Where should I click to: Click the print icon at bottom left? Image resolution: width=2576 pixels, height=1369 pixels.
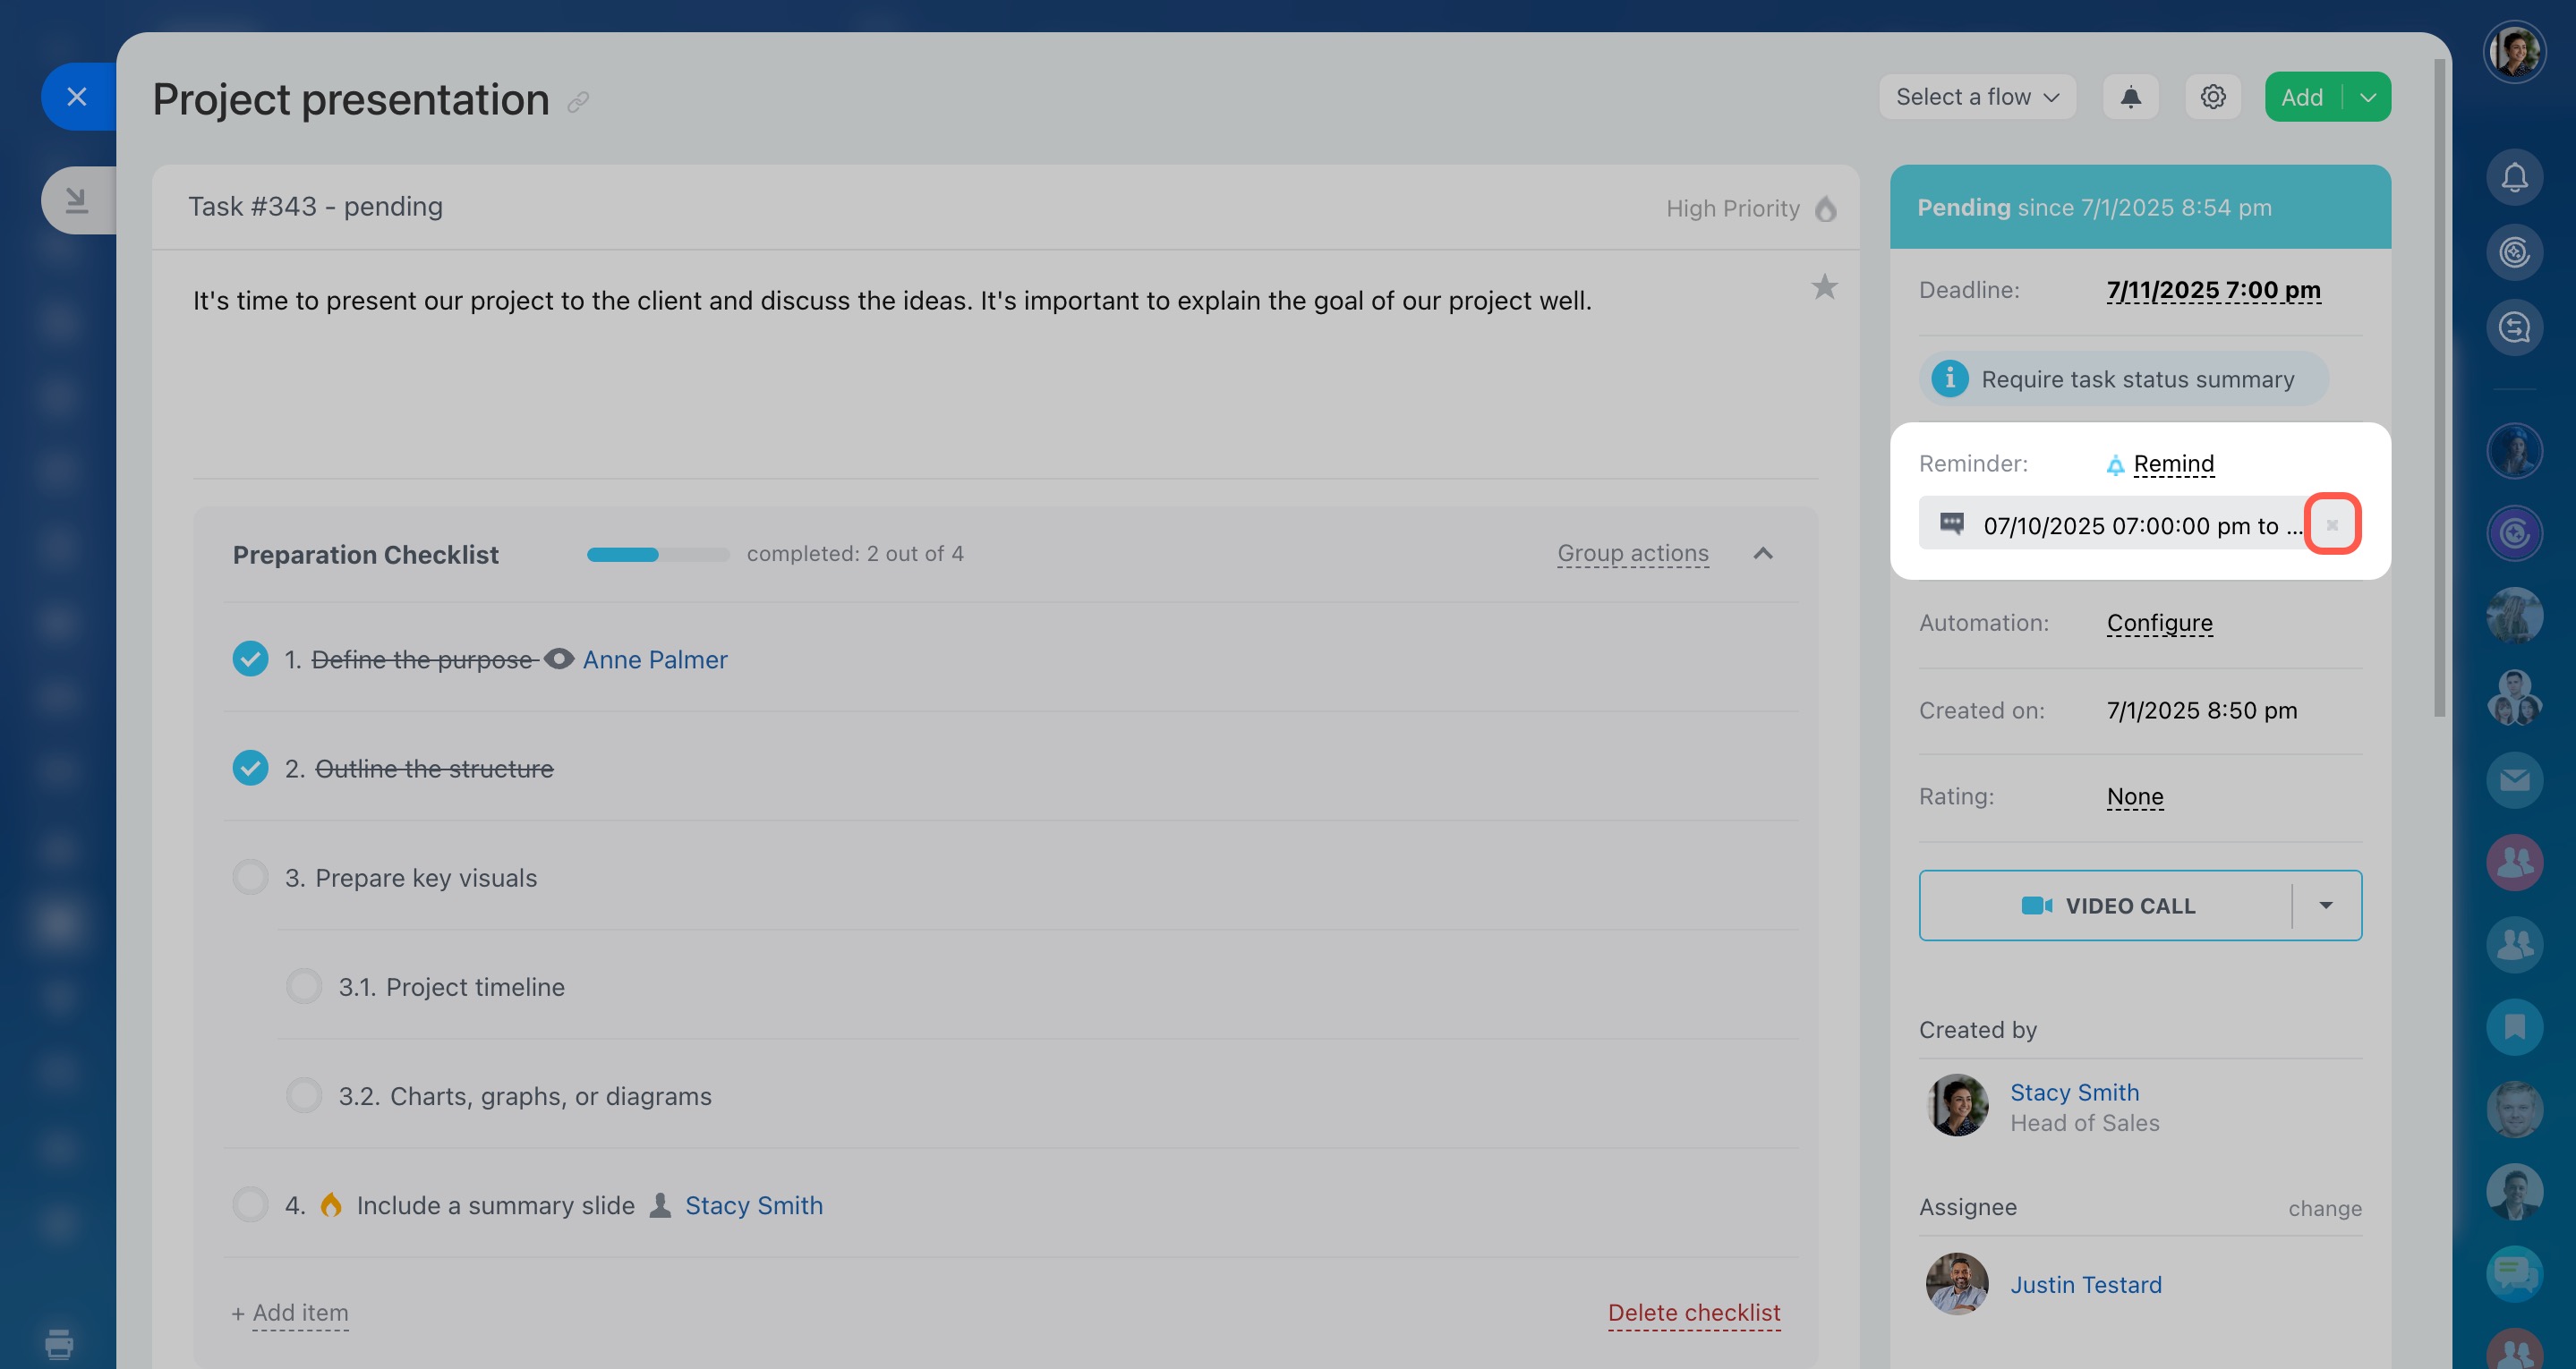[59, 1343]
